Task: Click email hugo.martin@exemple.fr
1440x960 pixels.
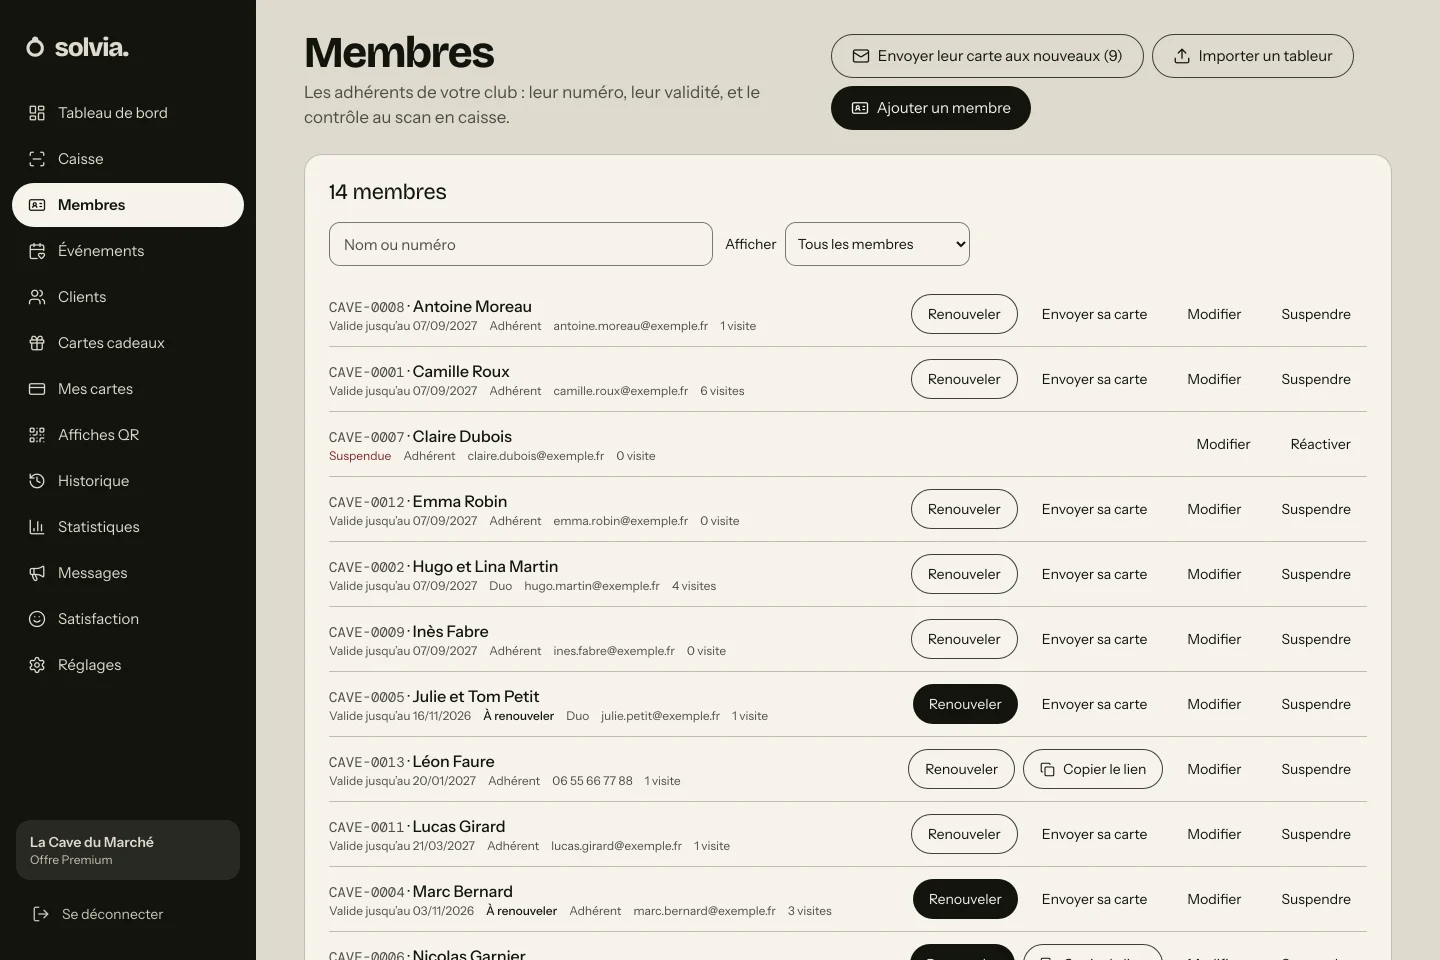Action: click(x=592, y=586)
